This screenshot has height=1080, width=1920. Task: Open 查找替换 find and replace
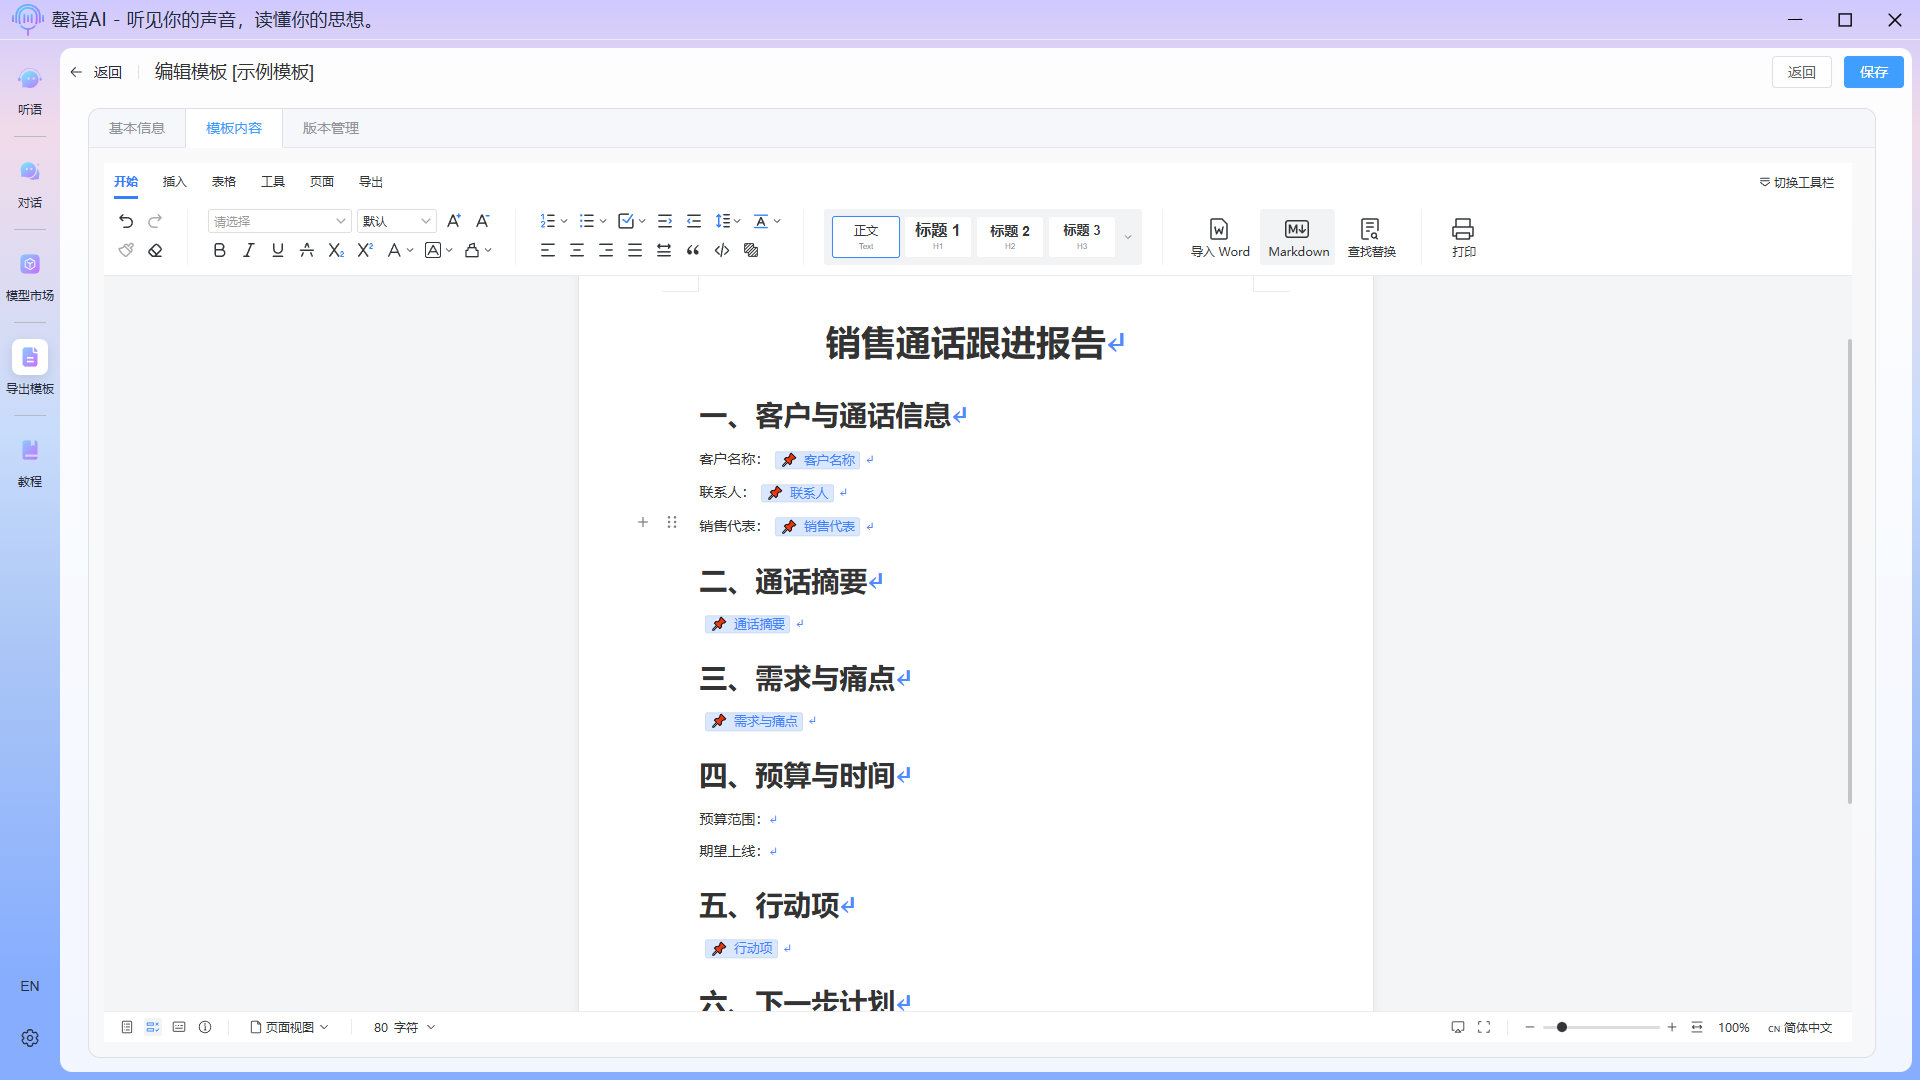click(x=1371, y=238)
